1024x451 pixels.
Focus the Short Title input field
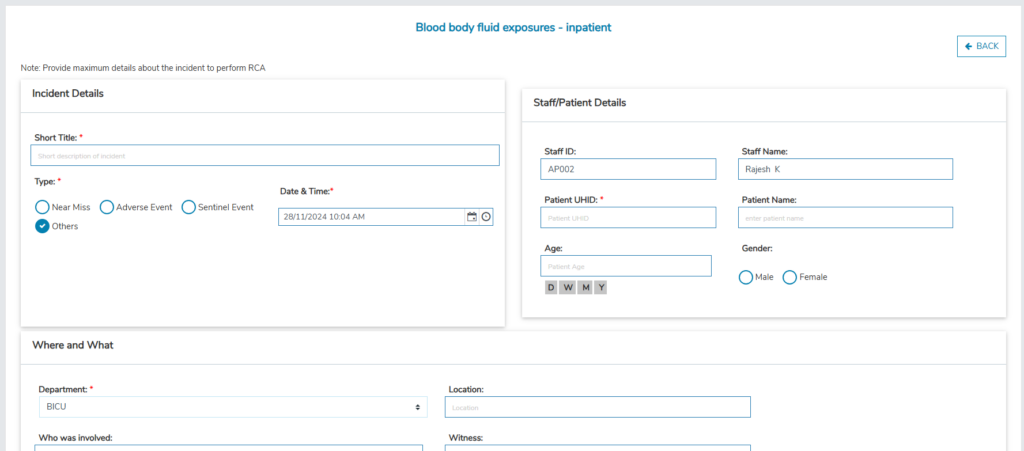264,156
